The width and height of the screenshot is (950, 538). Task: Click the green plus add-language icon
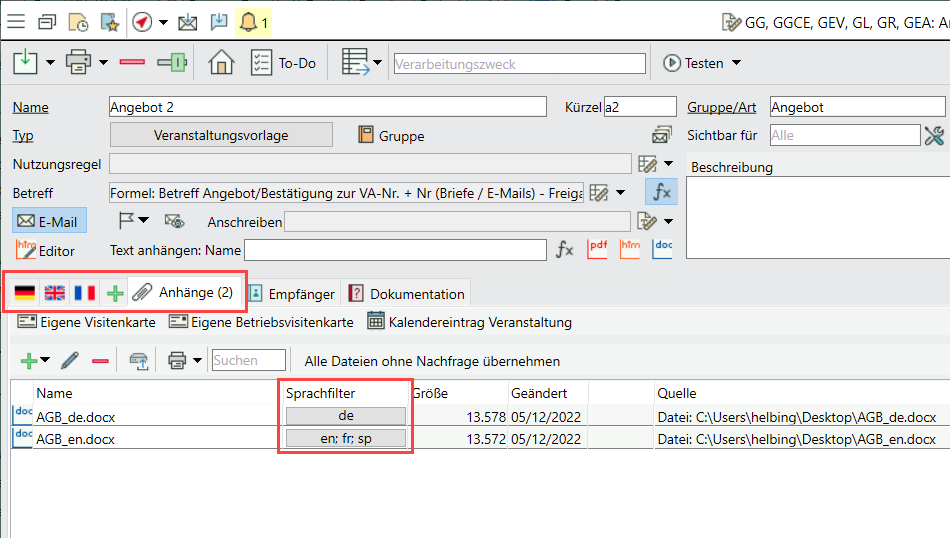[116, 293]
